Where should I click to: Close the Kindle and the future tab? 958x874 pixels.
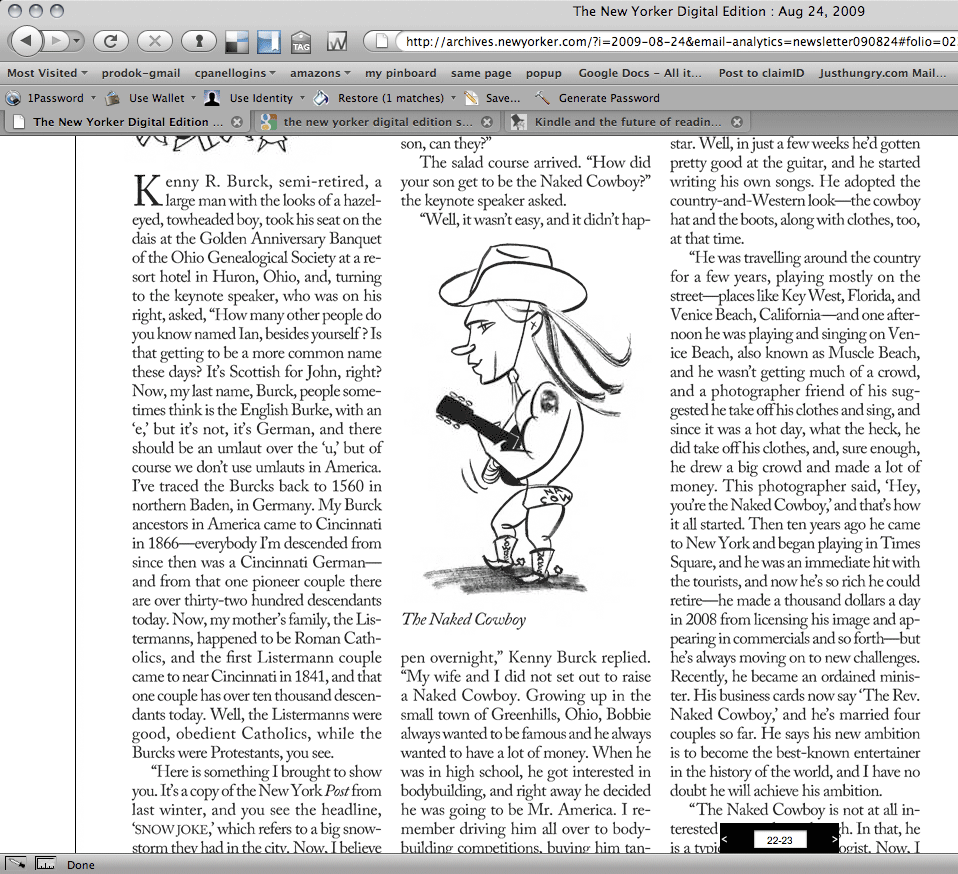coord(737,122)
